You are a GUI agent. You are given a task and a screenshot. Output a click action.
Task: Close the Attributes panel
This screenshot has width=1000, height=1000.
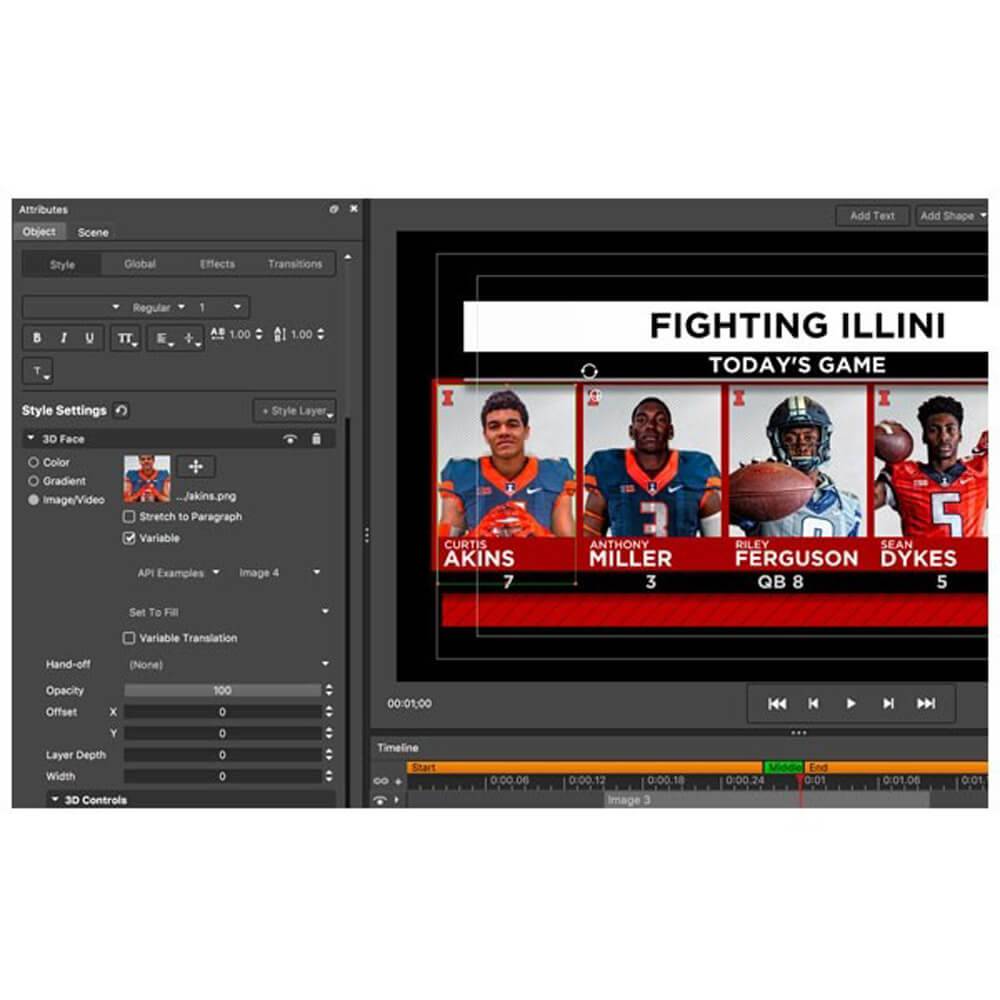click(x=354, y=209)
